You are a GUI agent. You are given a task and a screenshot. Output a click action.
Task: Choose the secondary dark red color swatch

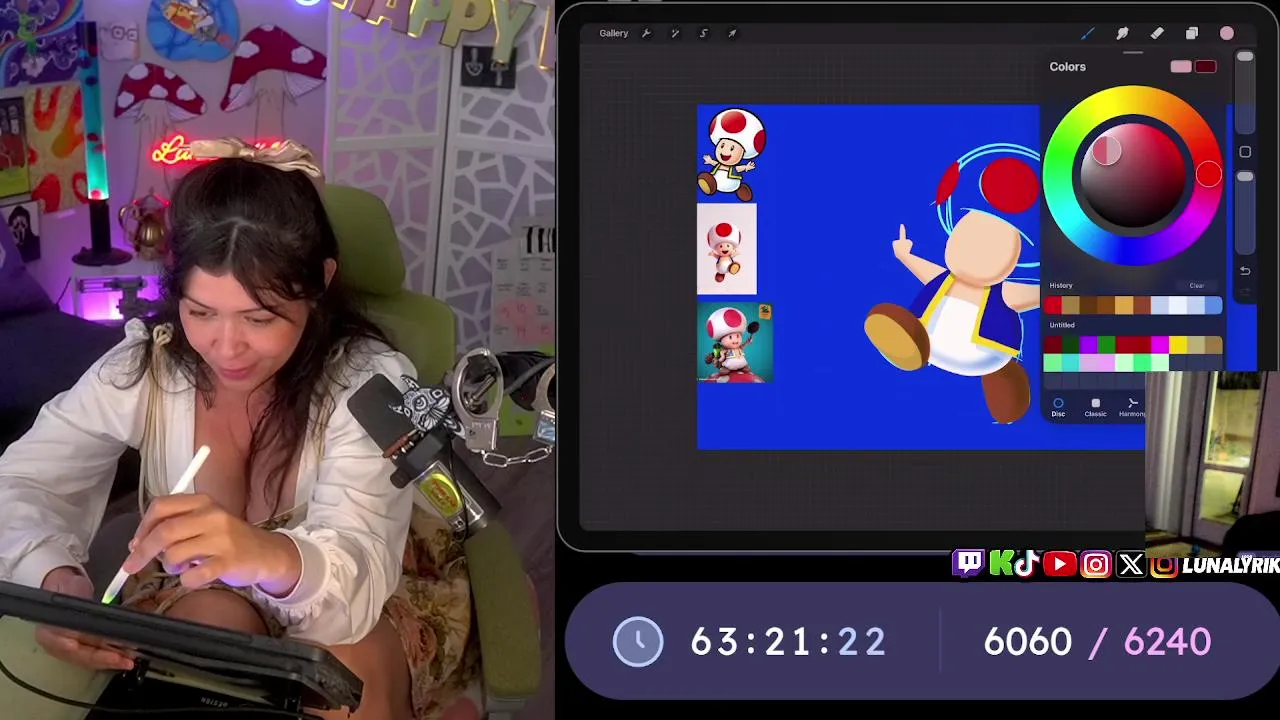(1206, 67)
